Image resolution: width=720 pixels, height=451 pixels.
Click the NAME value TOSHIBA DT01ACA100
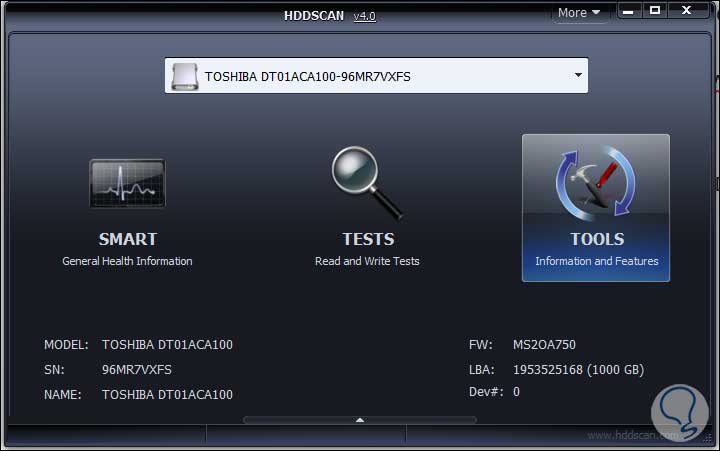(x=167, y=395)
